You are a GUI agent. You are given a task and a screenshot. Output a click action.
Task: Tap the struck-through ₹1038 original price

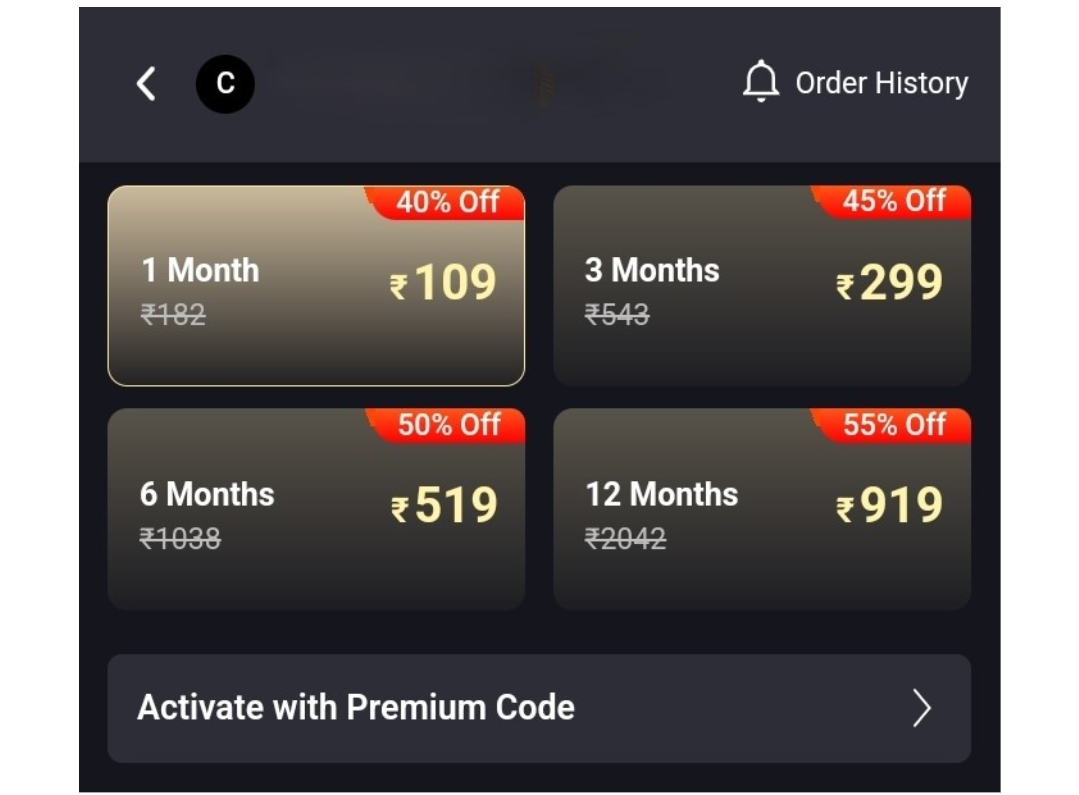click(180, 539)
